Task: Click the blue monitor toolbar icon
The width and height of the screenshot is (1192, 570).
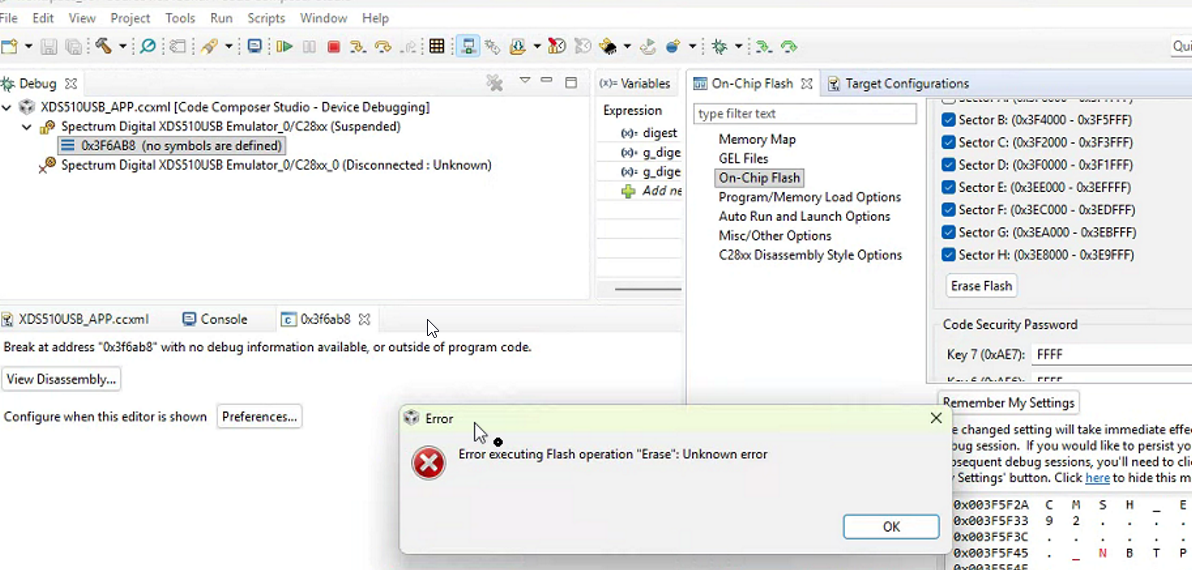Action: 255,47
